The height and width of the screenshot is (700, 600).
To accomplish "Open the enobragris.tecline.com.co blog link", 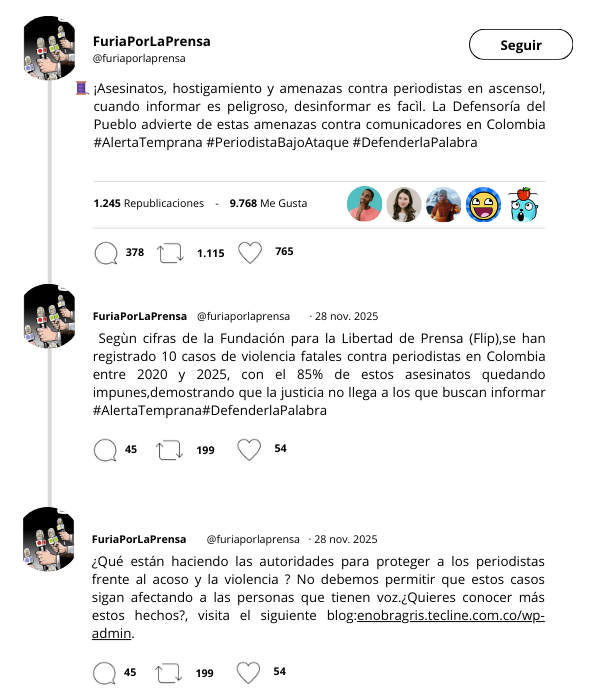I will 451,615.
